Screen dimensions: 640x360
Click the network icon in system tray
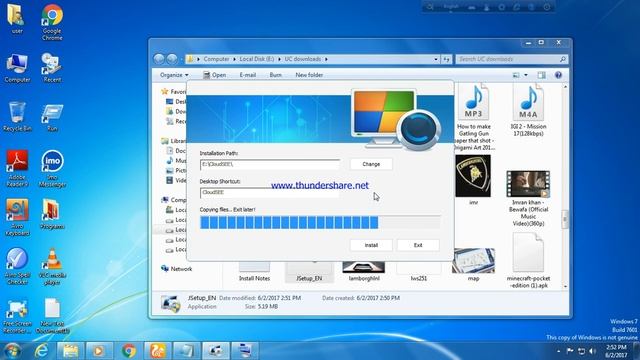581,351
